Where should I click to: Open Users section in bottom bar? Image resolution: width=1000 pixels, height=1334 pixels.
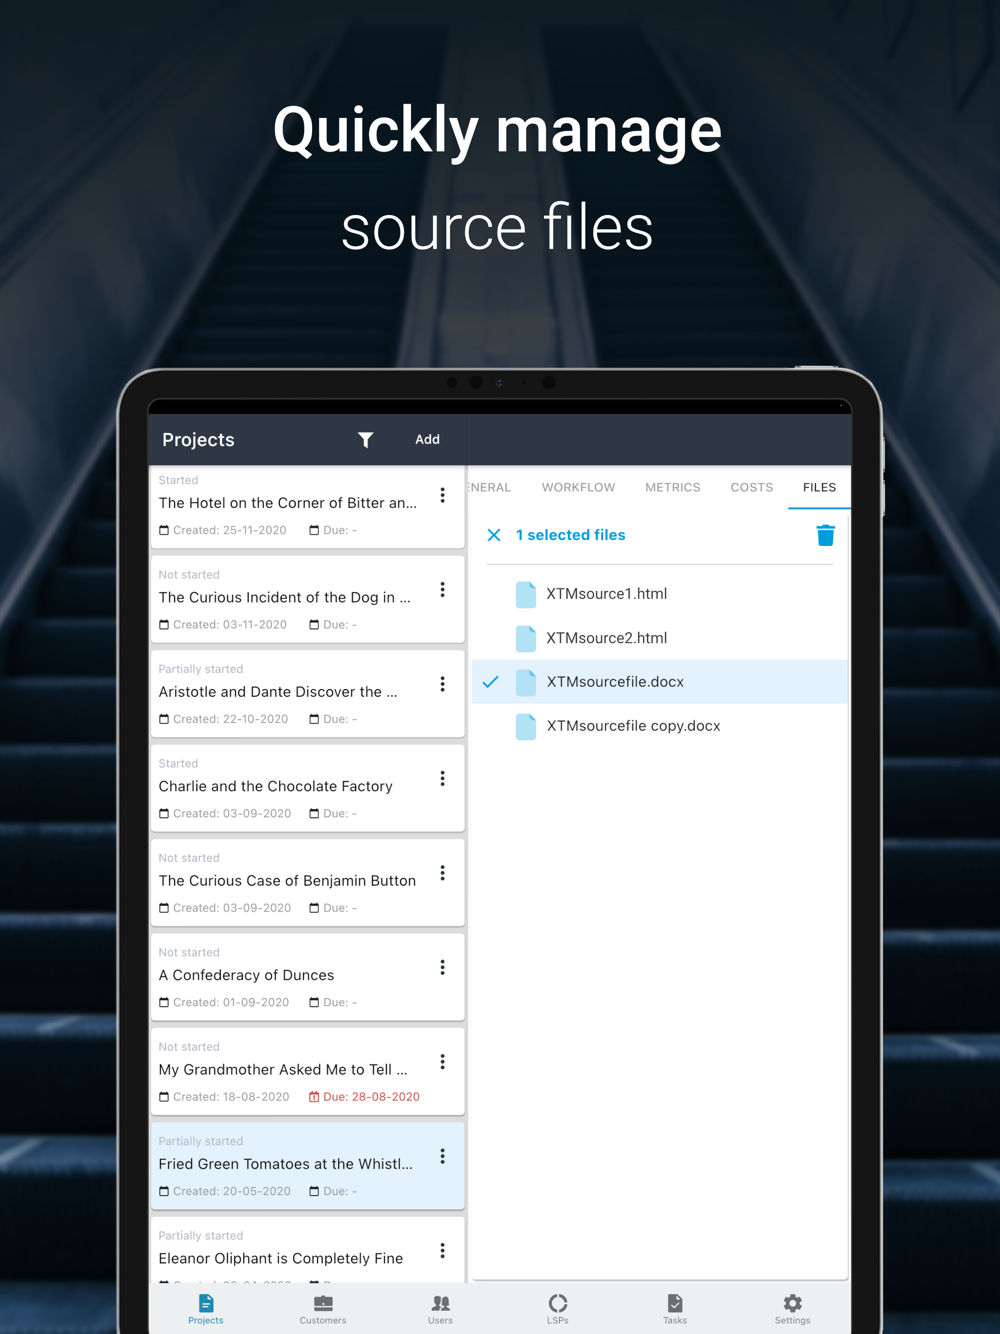(x=440, y=1309)
